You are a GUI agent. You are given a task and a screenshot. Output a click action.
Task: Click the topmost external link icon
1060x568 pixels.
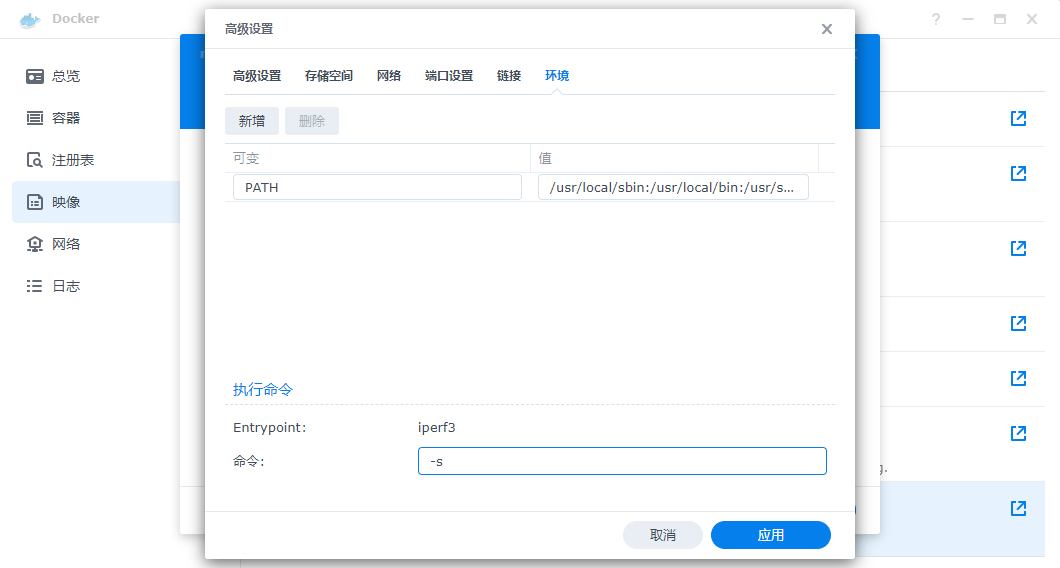[x=1018, y=119]
